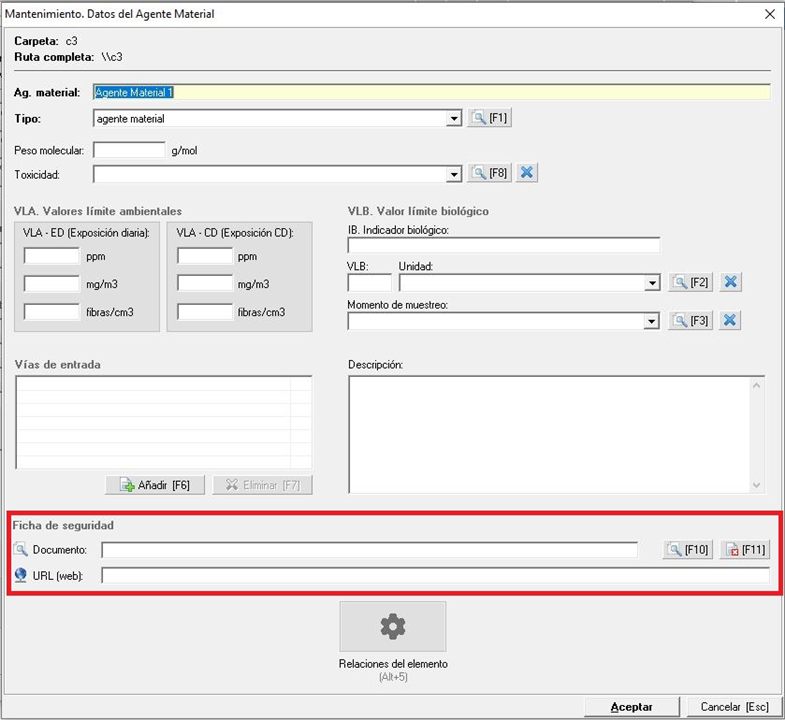Click the Tipo search [F1] button
The height and width of the screenshot is (720, 785).
pos(490,119)
